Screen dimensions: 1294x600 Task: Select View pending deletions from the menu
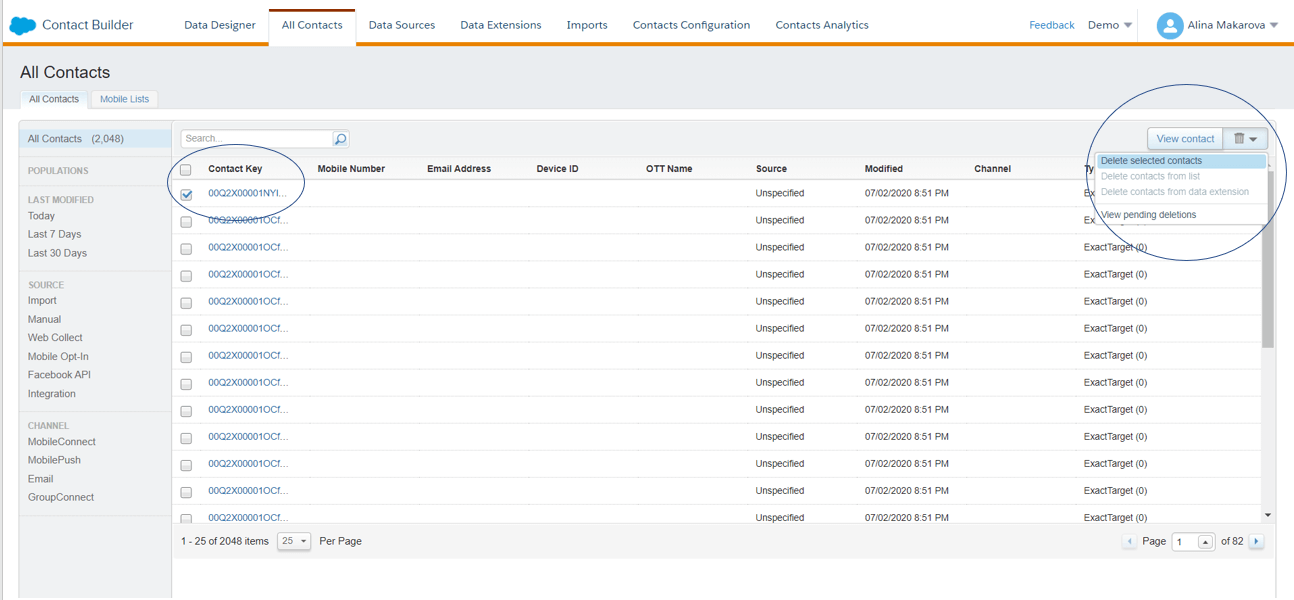pyautogui.click(x=1147, y=214)
